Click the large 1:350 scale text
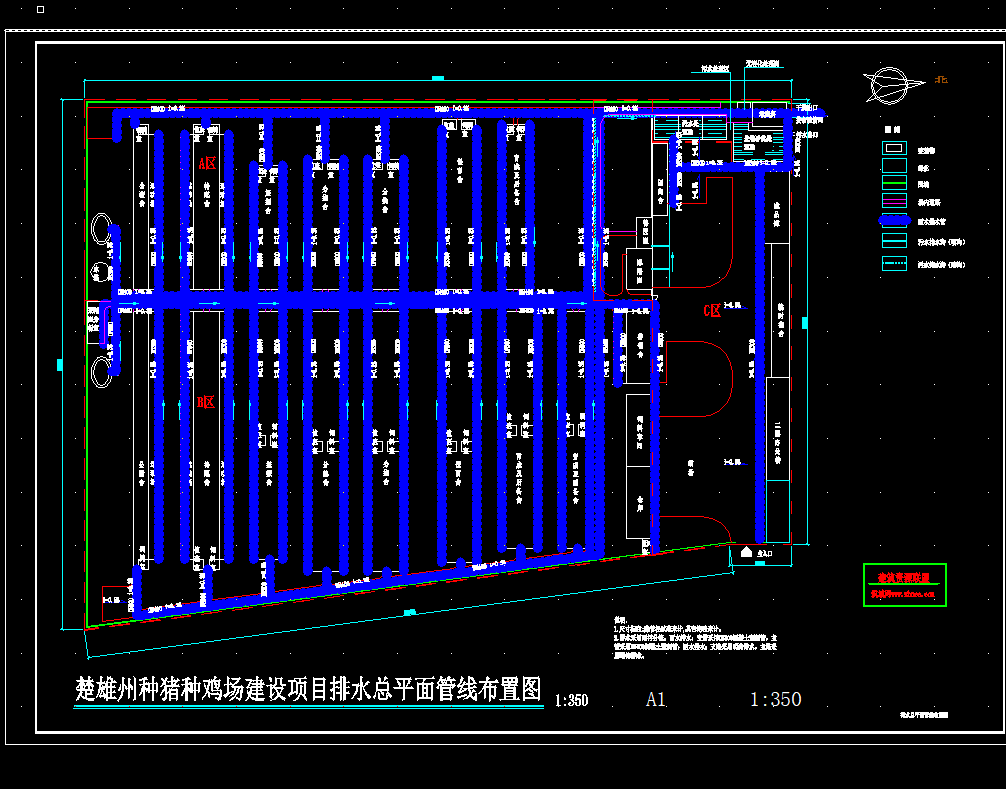This screenshot has height=789, width=1006. pyautogui.click(x=776, y=699)
